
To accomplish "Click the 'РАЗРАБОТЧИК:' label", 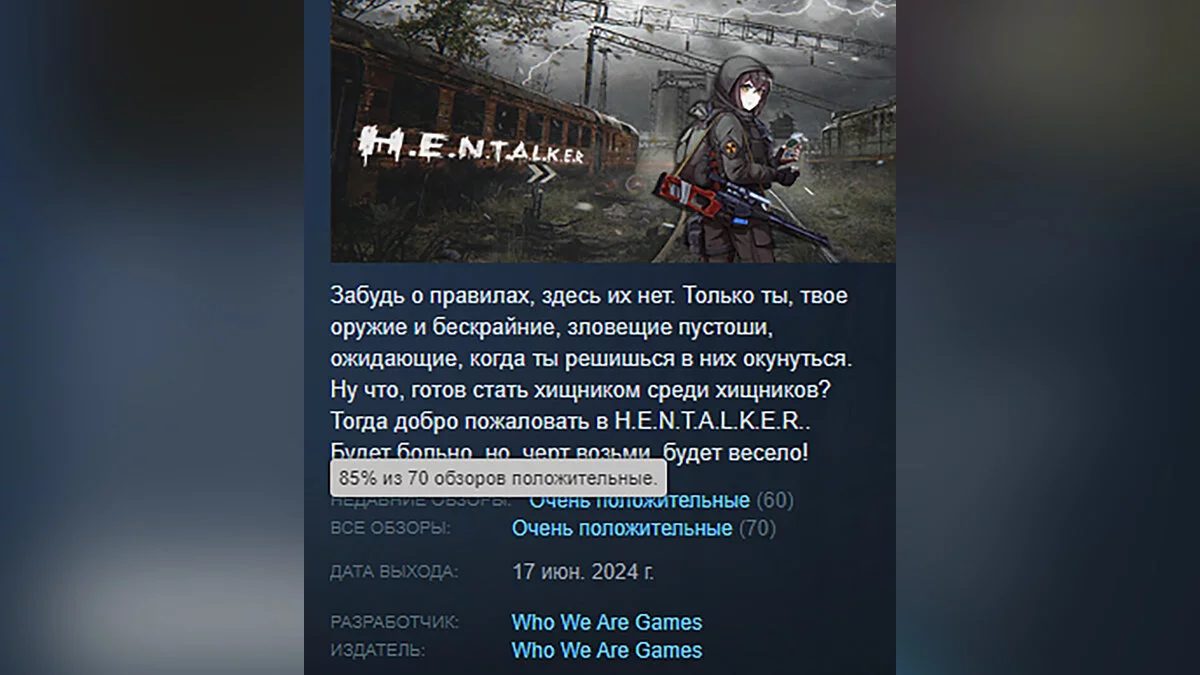I will pyautogui.click(x=395, y=622).
